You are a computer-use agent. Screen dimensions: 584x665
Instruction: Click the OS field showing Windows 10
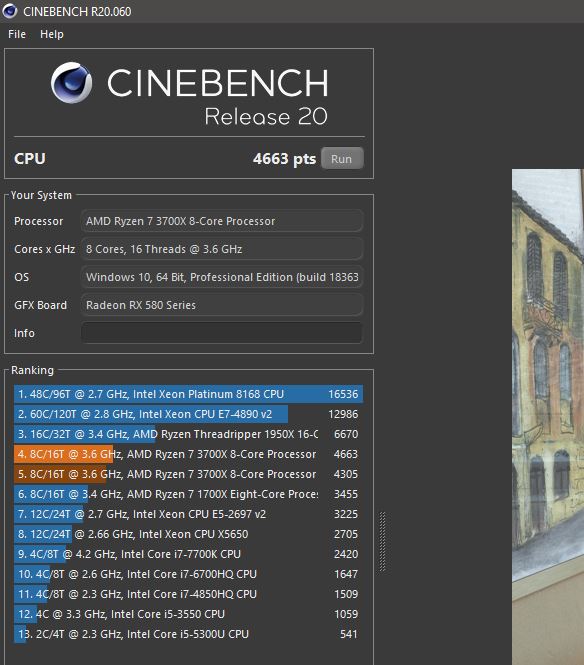(222, 277)
